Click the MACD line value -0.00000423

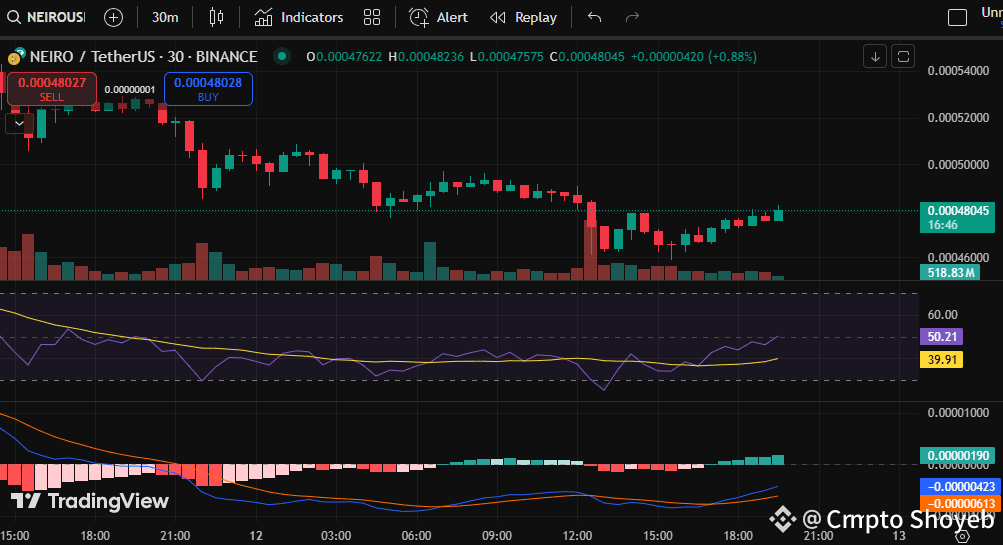click(961, 487)
